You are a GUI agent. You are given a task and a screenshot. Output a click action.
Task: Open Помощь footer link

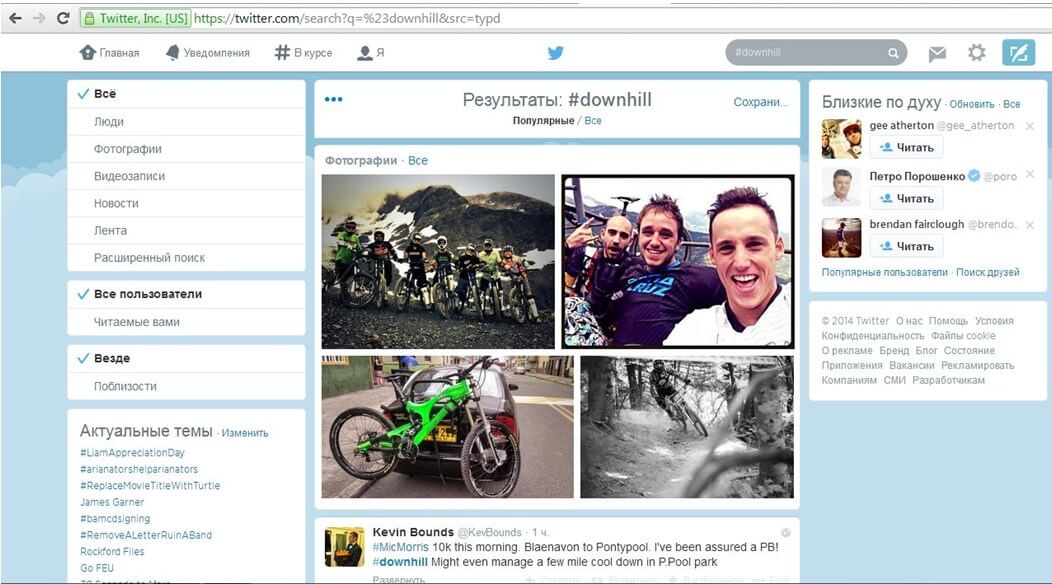coord(948,321)
